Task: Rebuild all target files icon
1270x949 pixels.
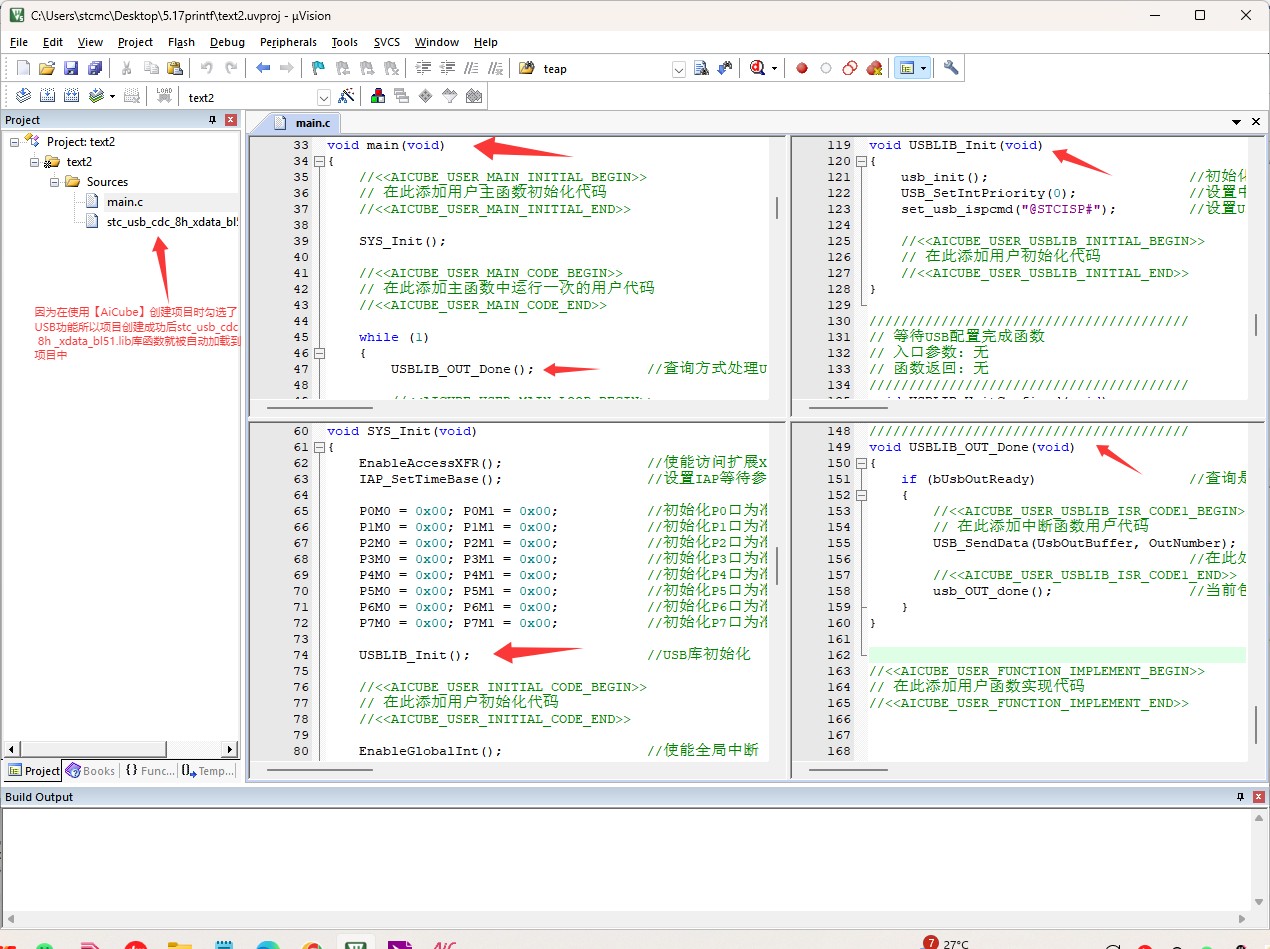Action: (71, 96)
